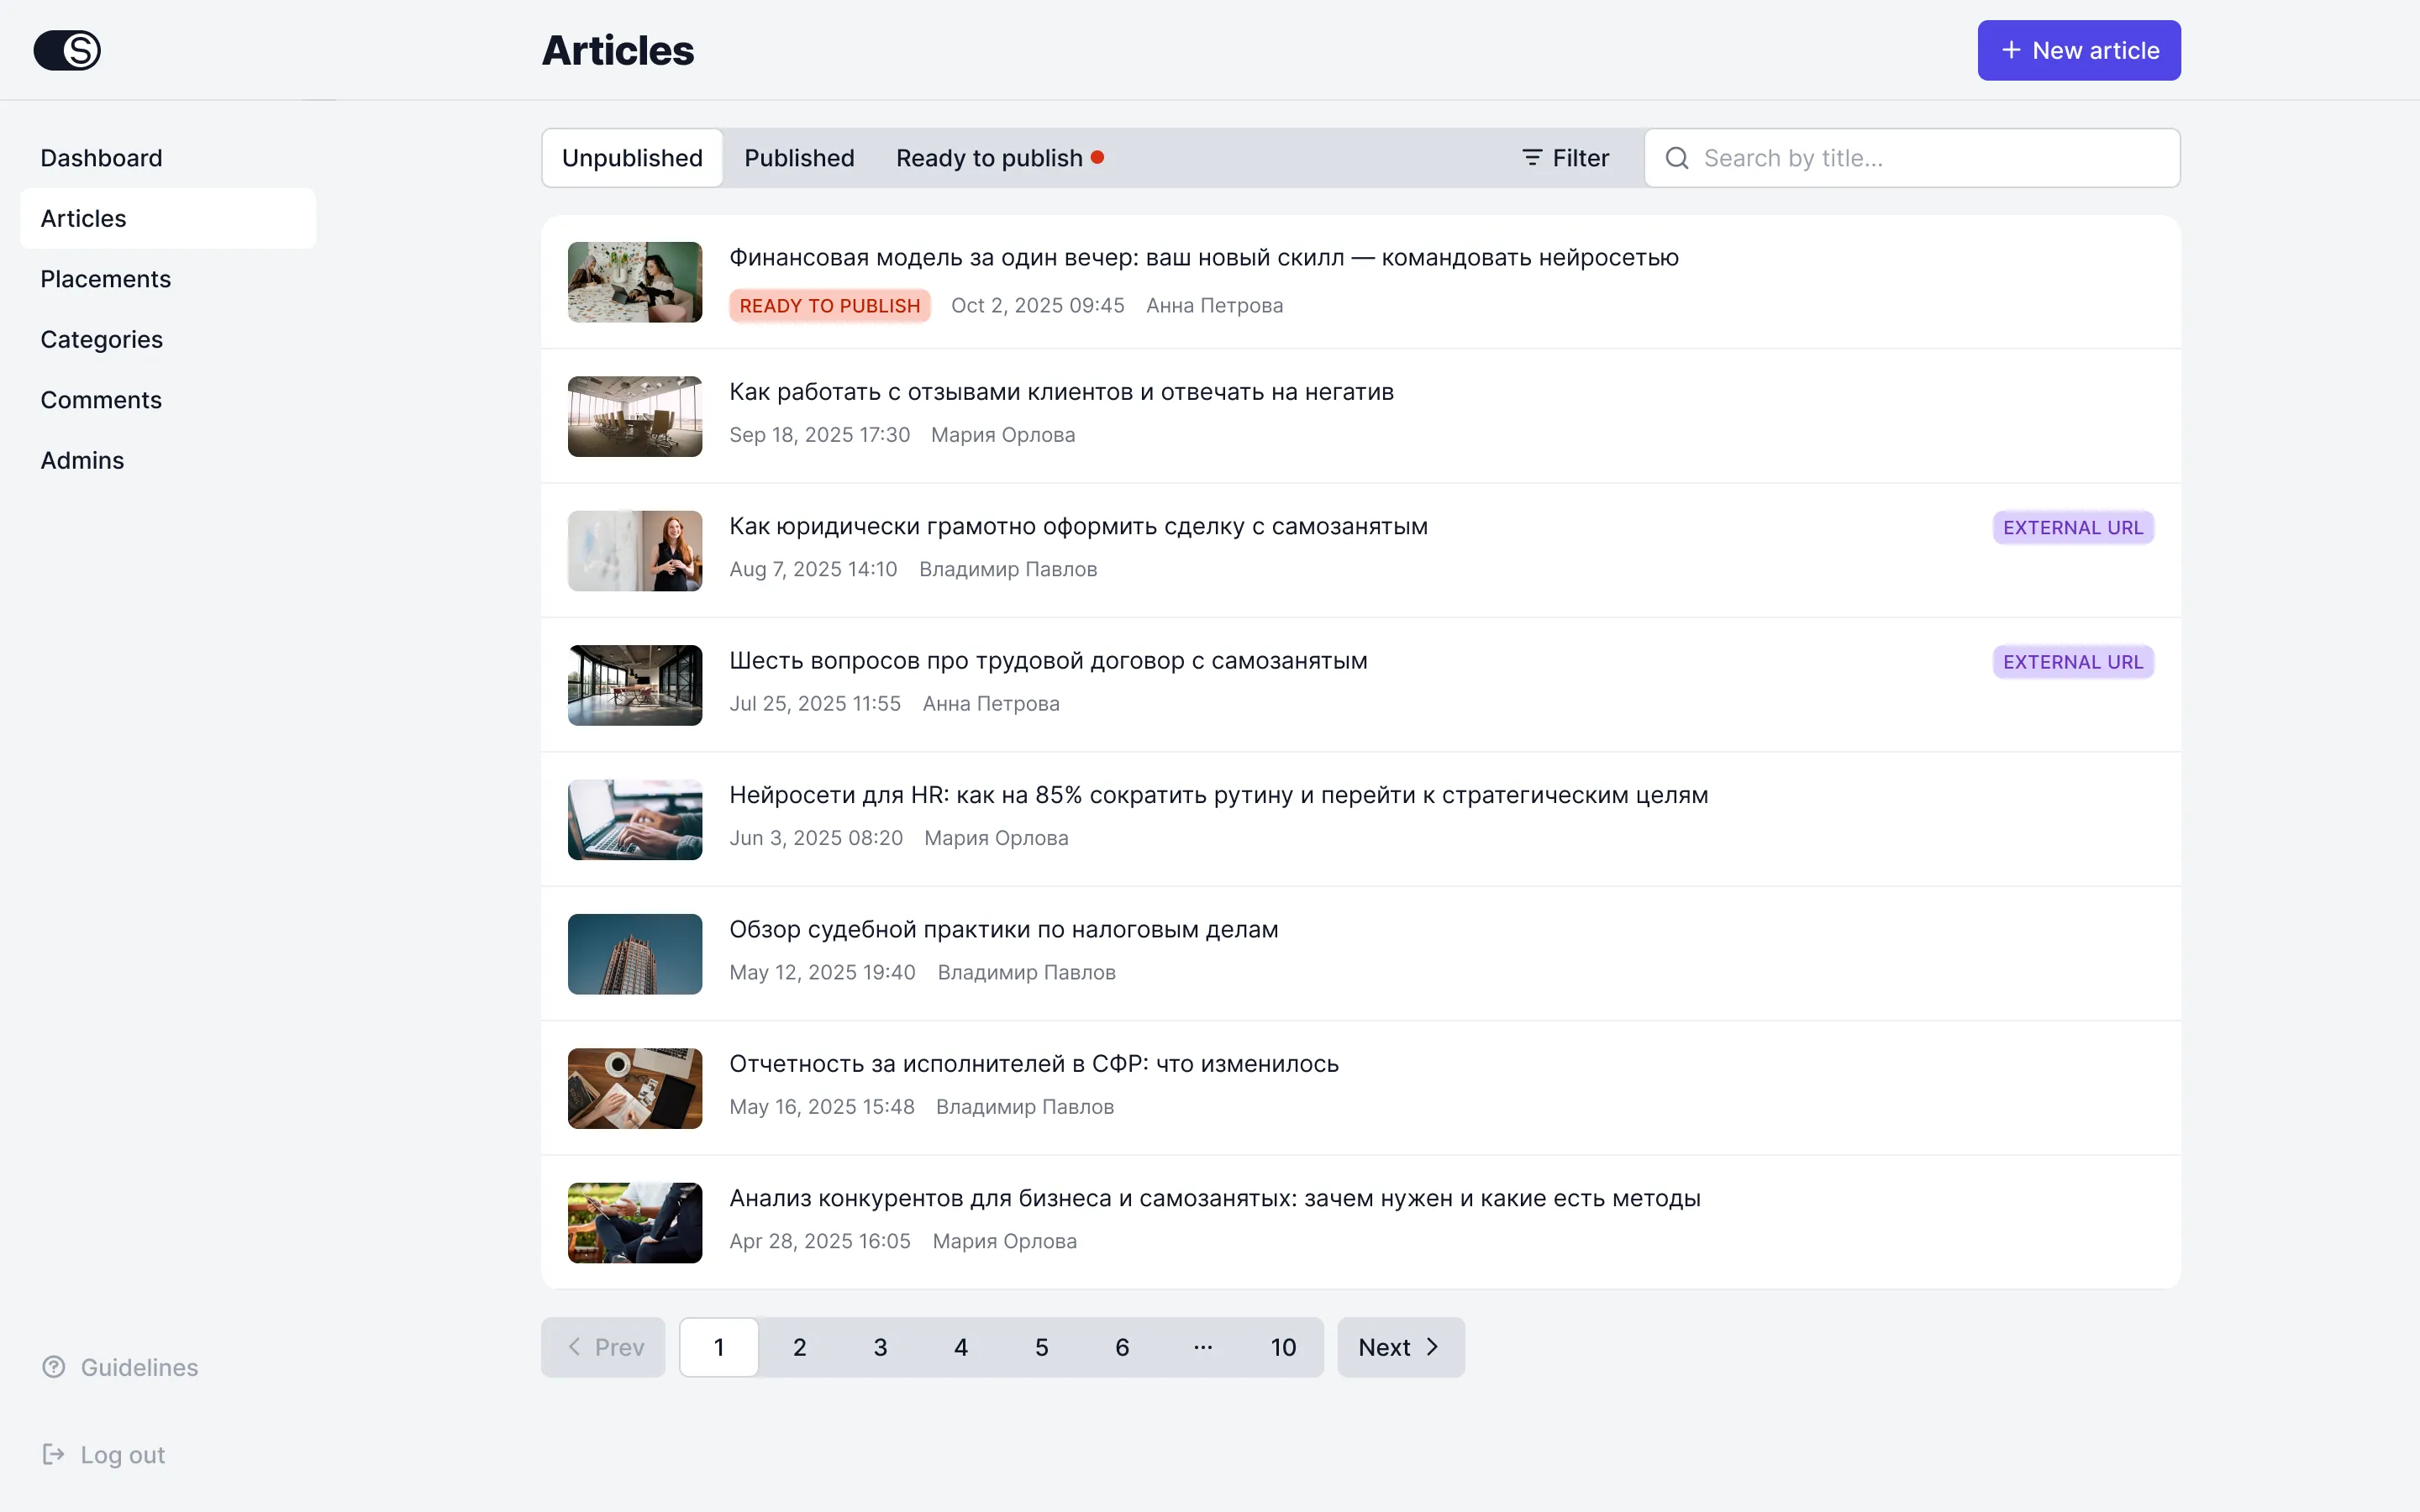The image size is (2420, 1512).
Task: Select the Unpublished tab
Action: click(x=632, y=158)
